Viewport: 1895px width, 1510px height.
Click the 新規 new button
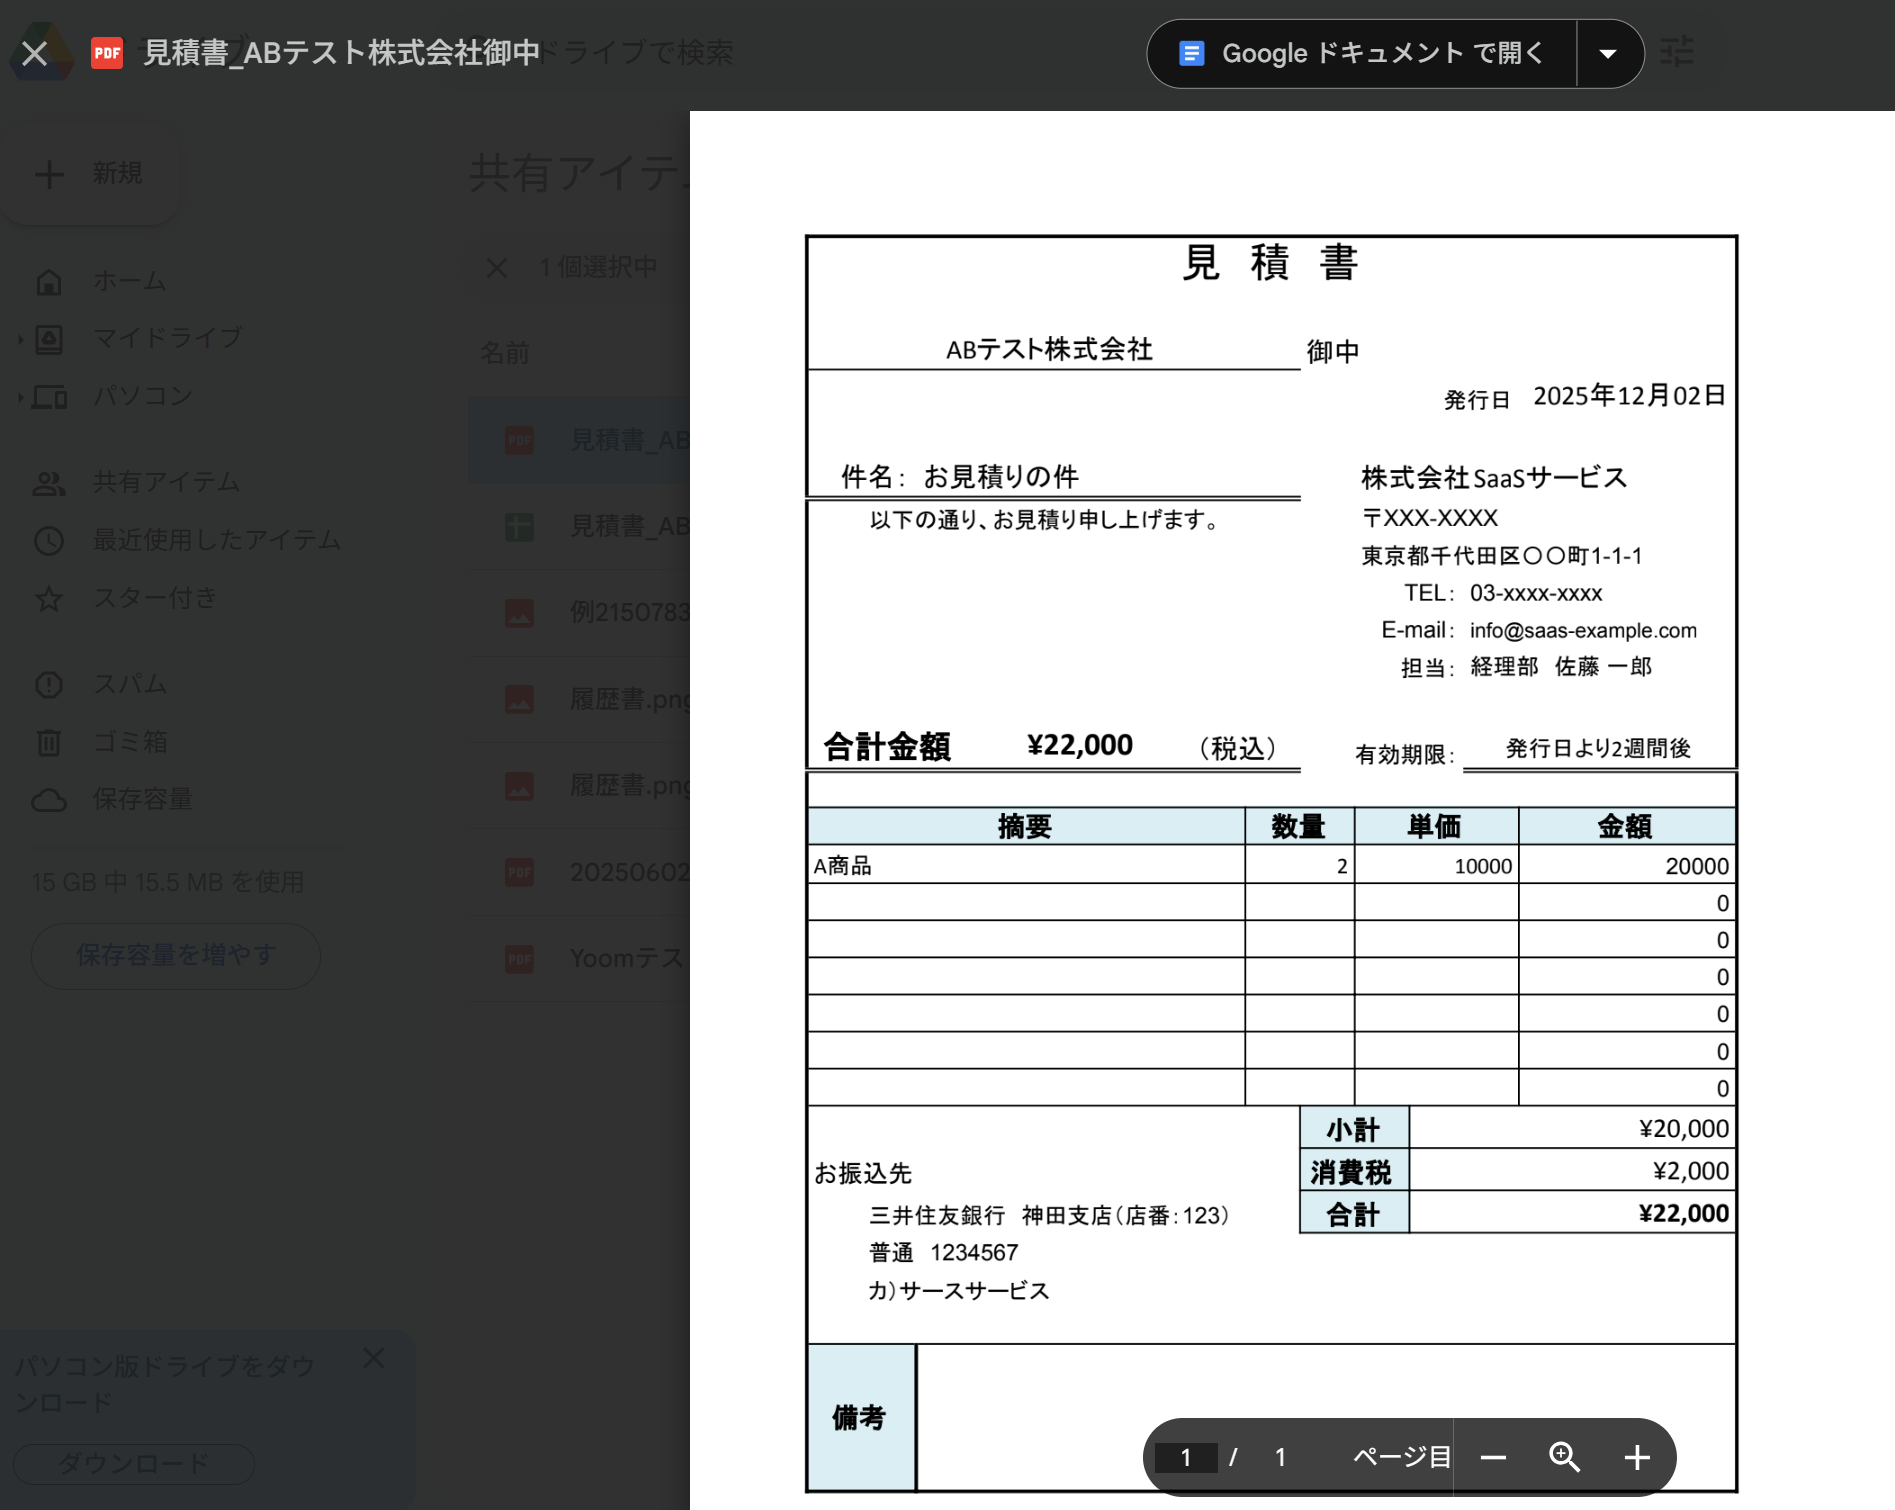pyautogui.click(x=91, y=174)
